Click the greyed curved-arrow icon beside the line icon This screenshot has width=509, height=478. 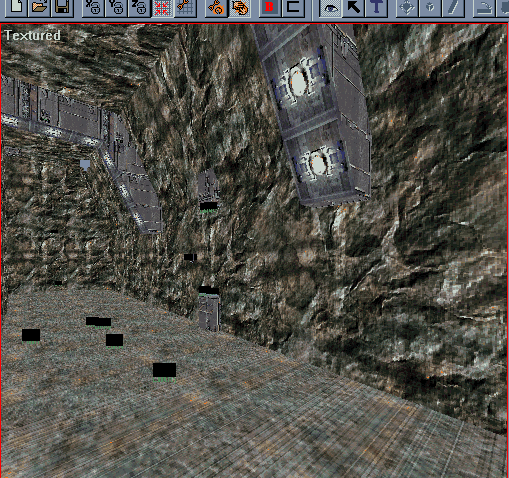484,7
